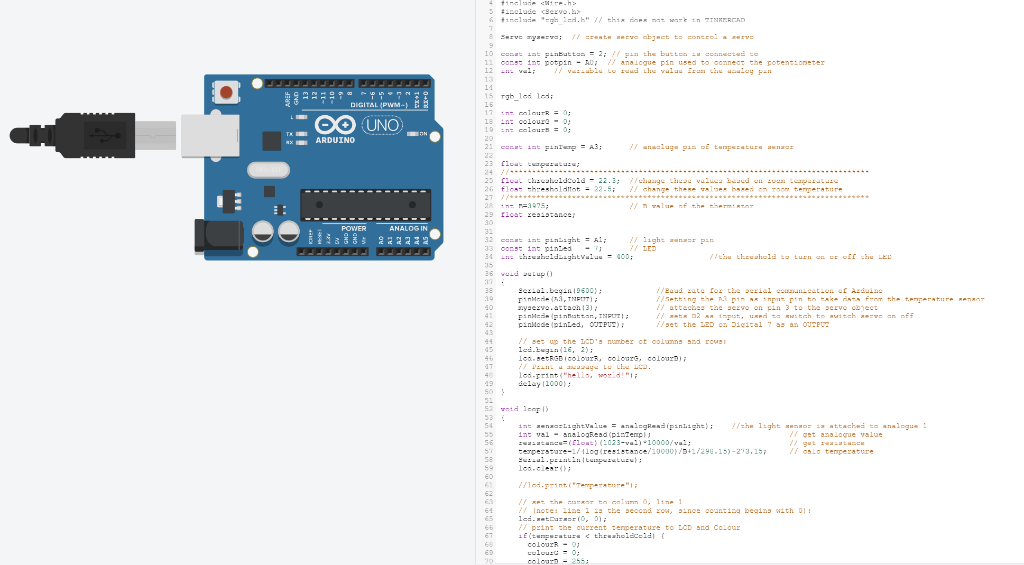
Task: Click the 'Serial.println(temperature);' line
Action: [580, 460]
